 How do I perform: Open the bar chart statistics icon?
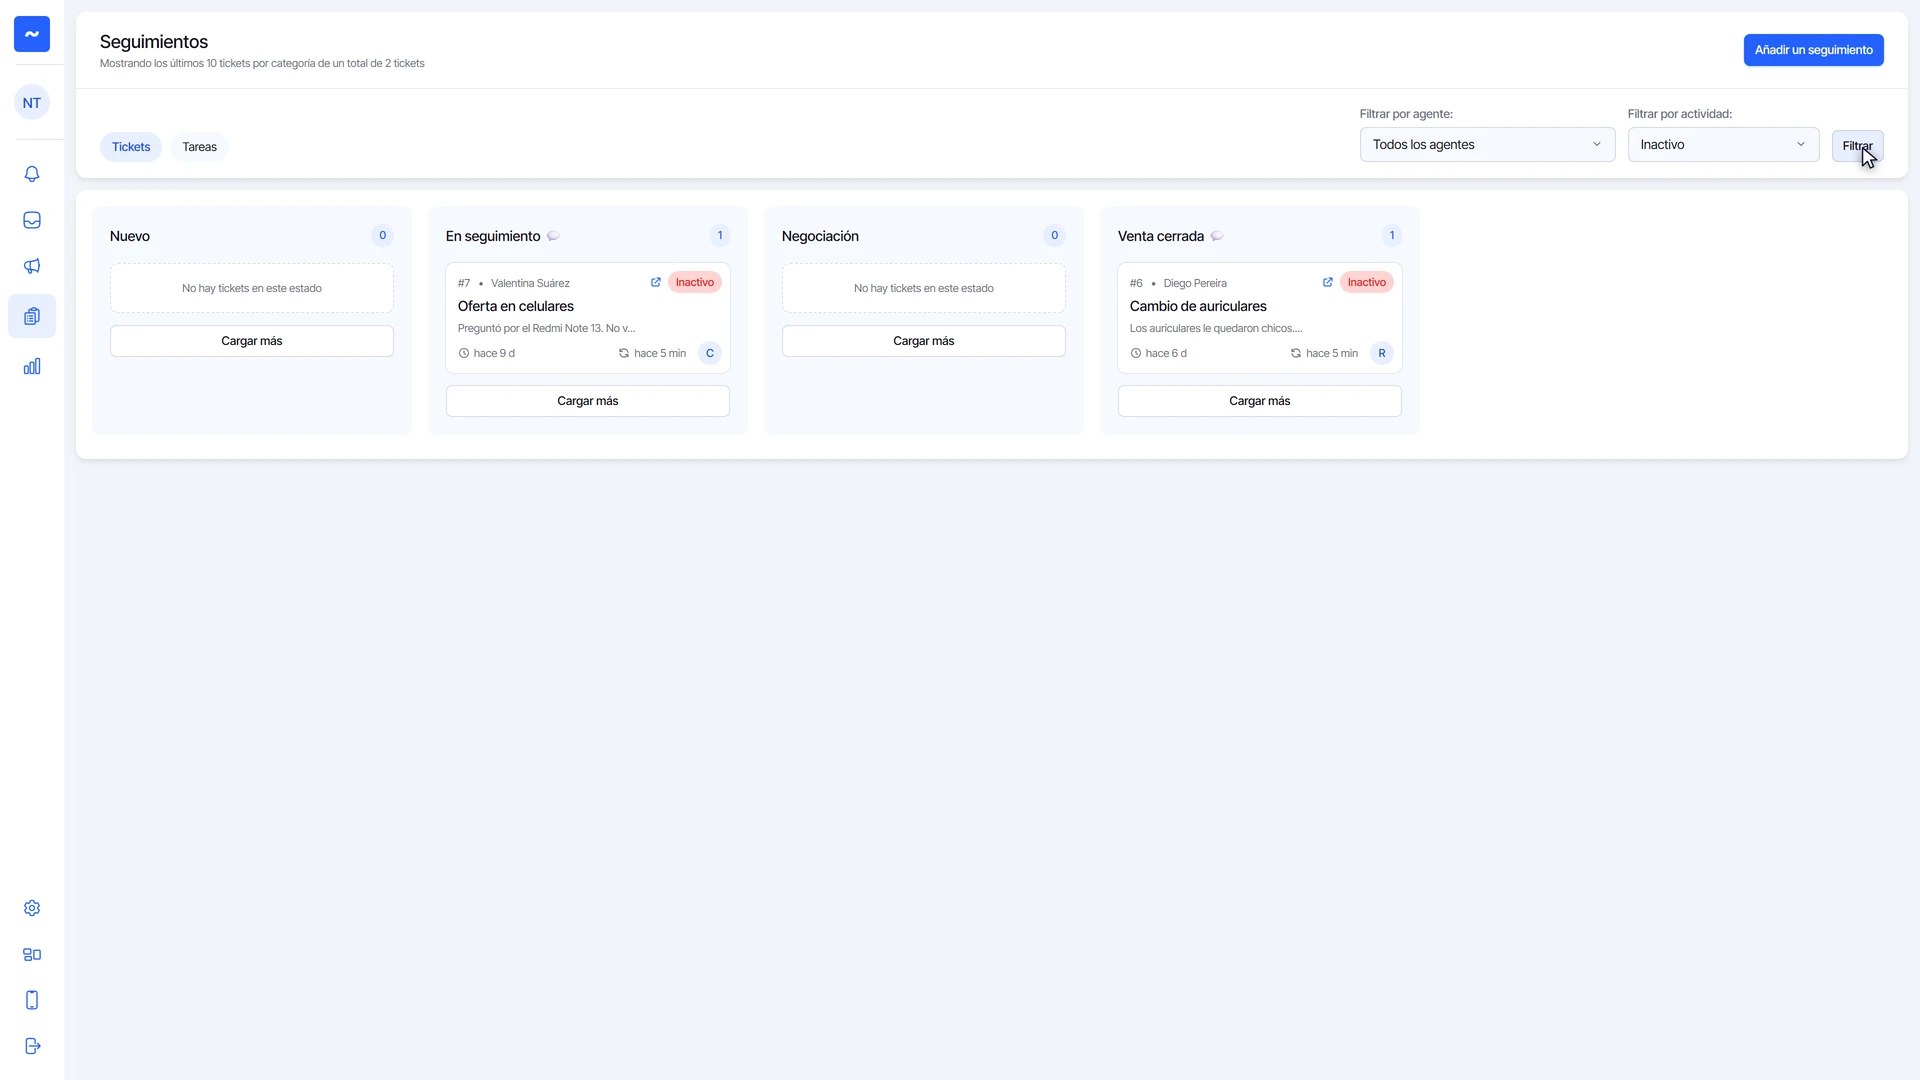32,366
